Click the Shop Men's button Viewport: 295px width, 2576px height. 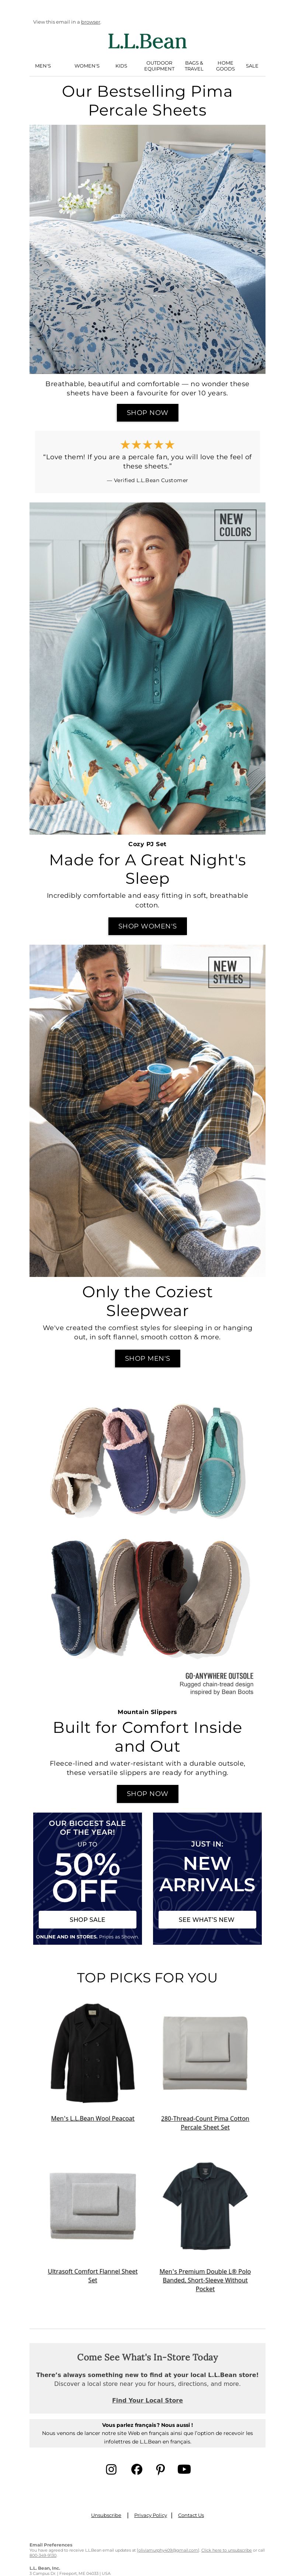click(147, 1358)
